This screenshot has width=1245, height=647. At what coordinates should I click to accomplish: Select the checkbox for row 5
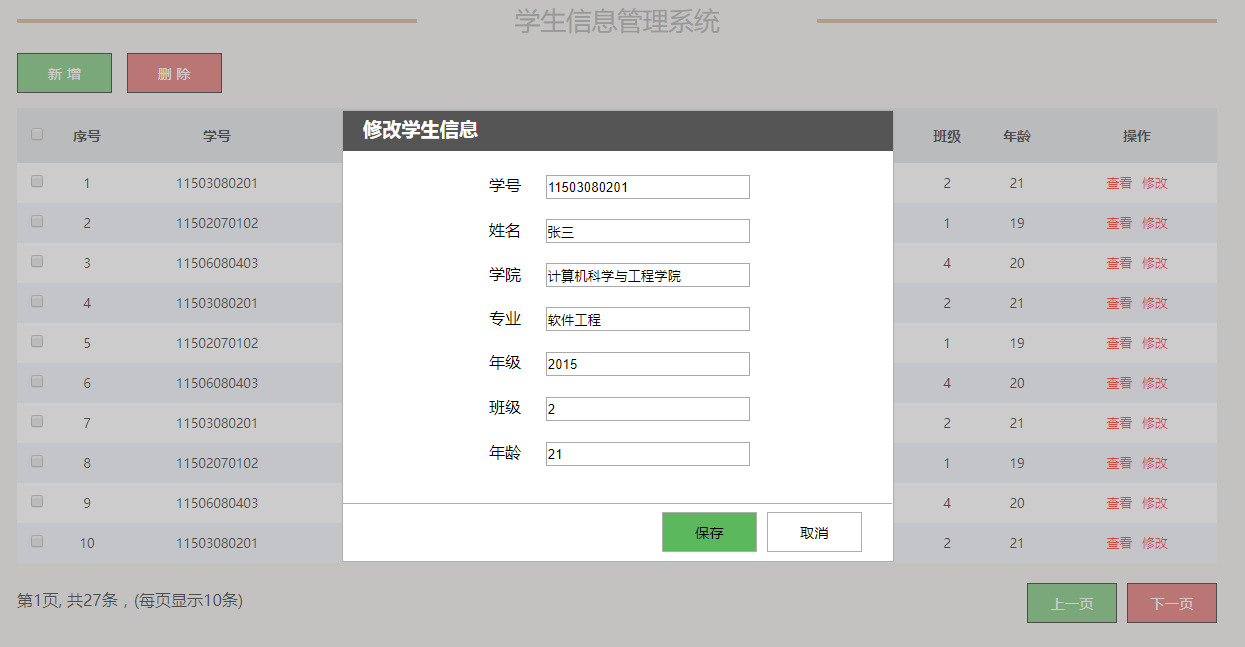[37, 342]
